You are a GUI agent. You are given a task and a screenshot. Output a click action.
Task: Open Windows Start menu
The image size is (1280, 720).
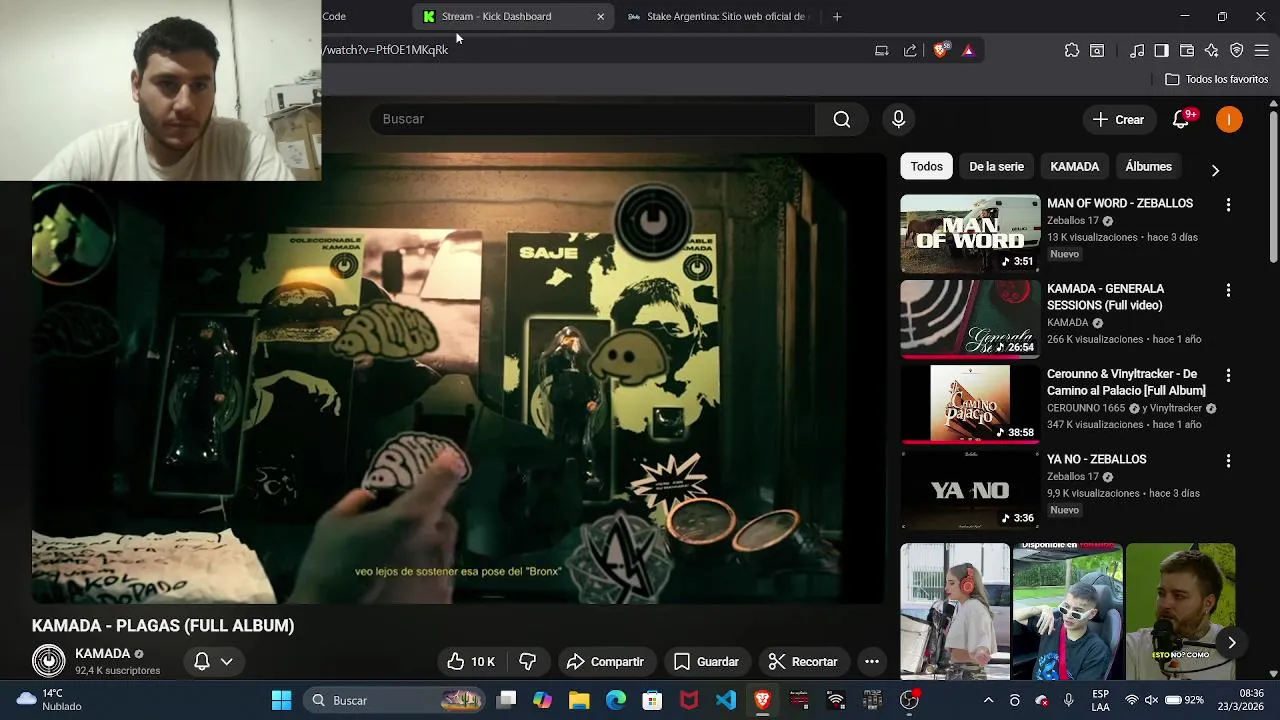coord(282,700)
